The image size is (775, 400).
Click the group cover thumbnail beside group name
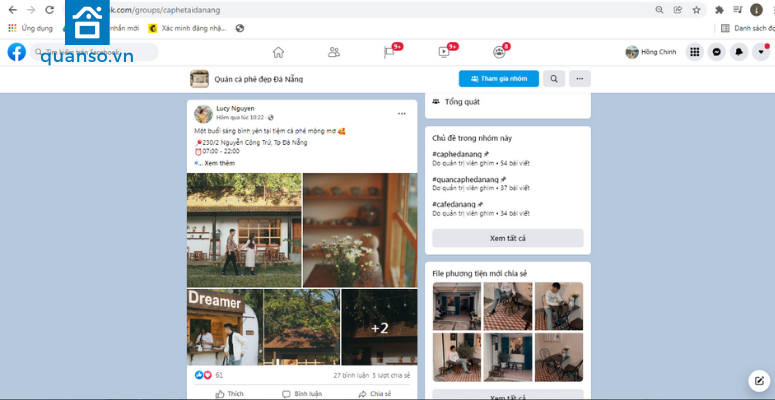click(199, 79)
